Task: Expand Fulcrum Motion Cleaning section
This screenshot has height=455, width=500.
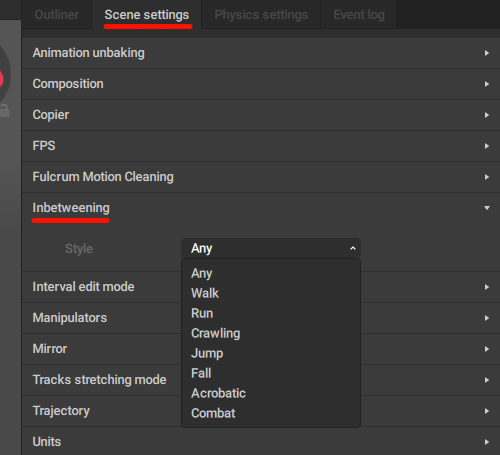Action: 261,177
